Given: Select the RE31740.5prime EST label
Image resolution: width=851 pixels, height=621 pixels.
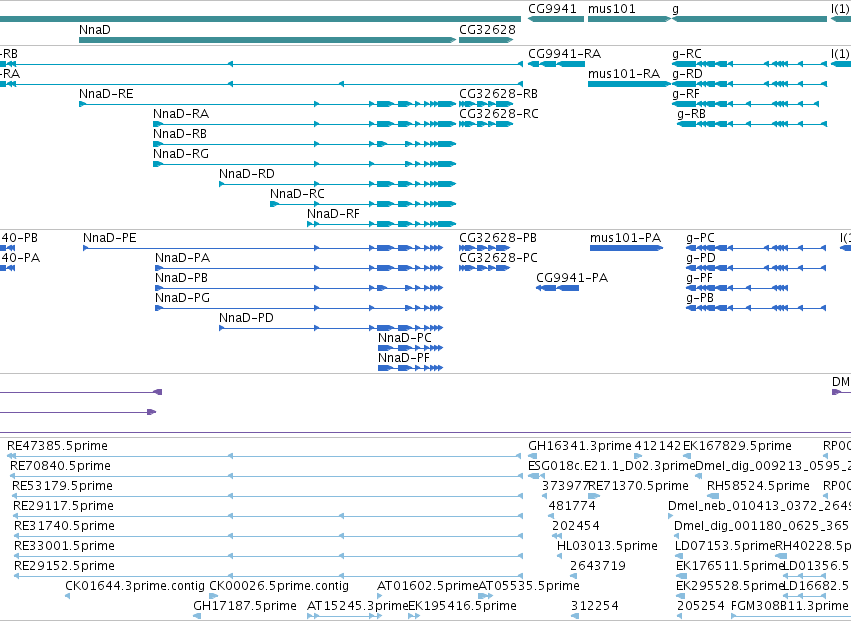Looking at the screenshot, I should tap(64, 526).
